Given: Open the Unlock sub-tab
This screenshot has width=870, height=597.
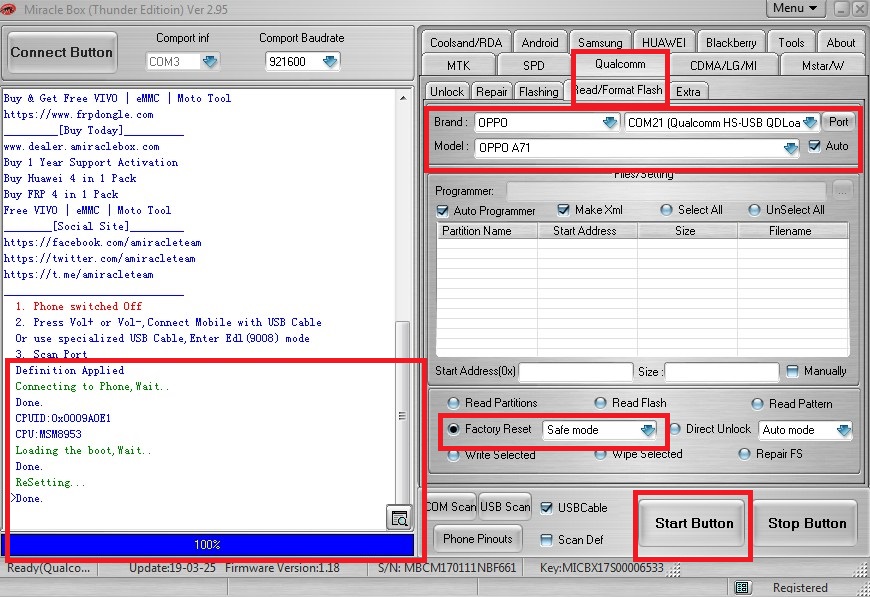Looking at the screenshot, I should pos(447,92).
